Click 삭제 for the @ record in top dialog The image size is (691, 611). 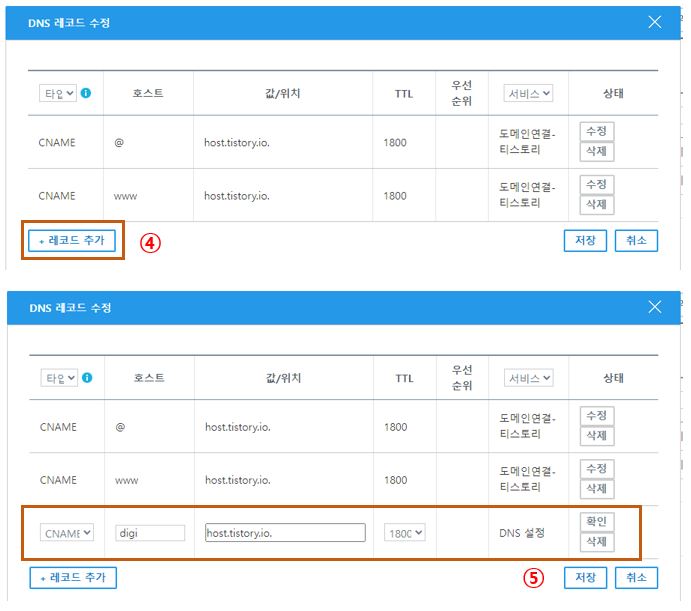pyautogui.click(x=597, y=151)
